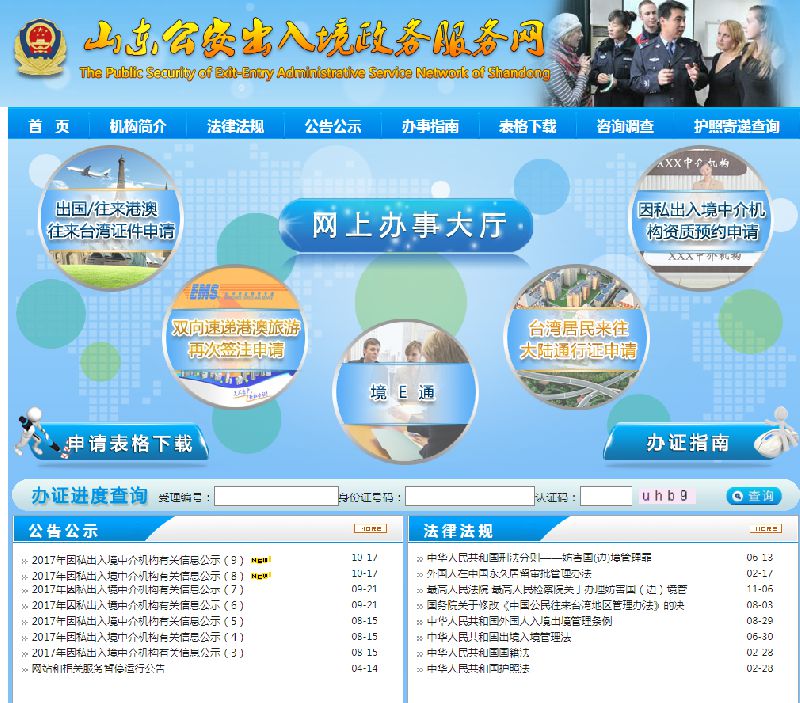
Task: Focus the 认证码 input field
Action: tap(606, 496)
